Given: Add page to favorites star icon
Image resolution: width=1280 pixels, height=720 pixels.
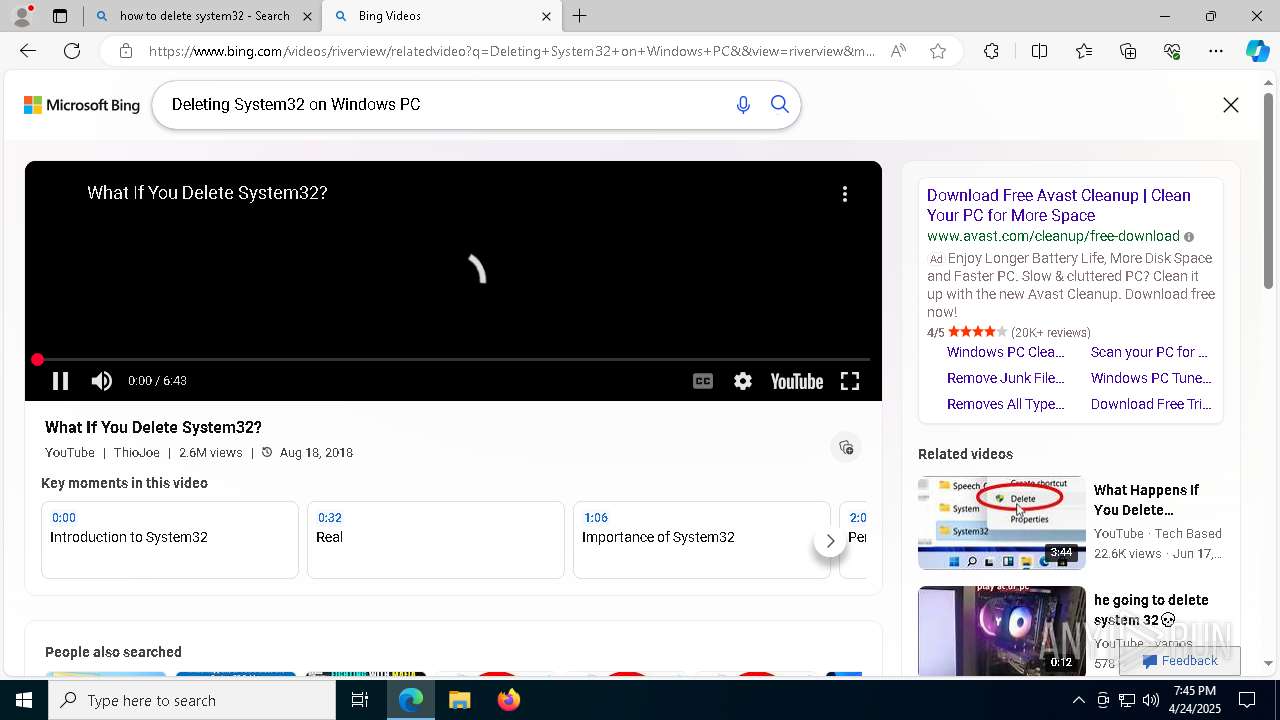Looking at the screenshot, I should tap(938, 51).
